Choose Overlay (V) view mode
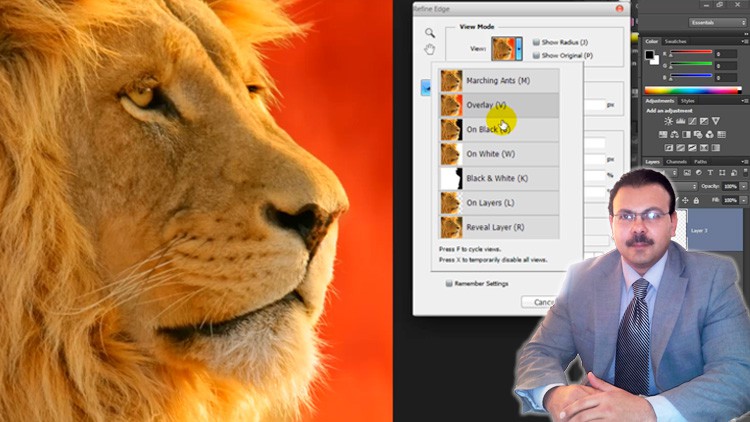Image resolution: width=750 pixels, height=422 pixels. pyautogui.click(x=499, y=105)
